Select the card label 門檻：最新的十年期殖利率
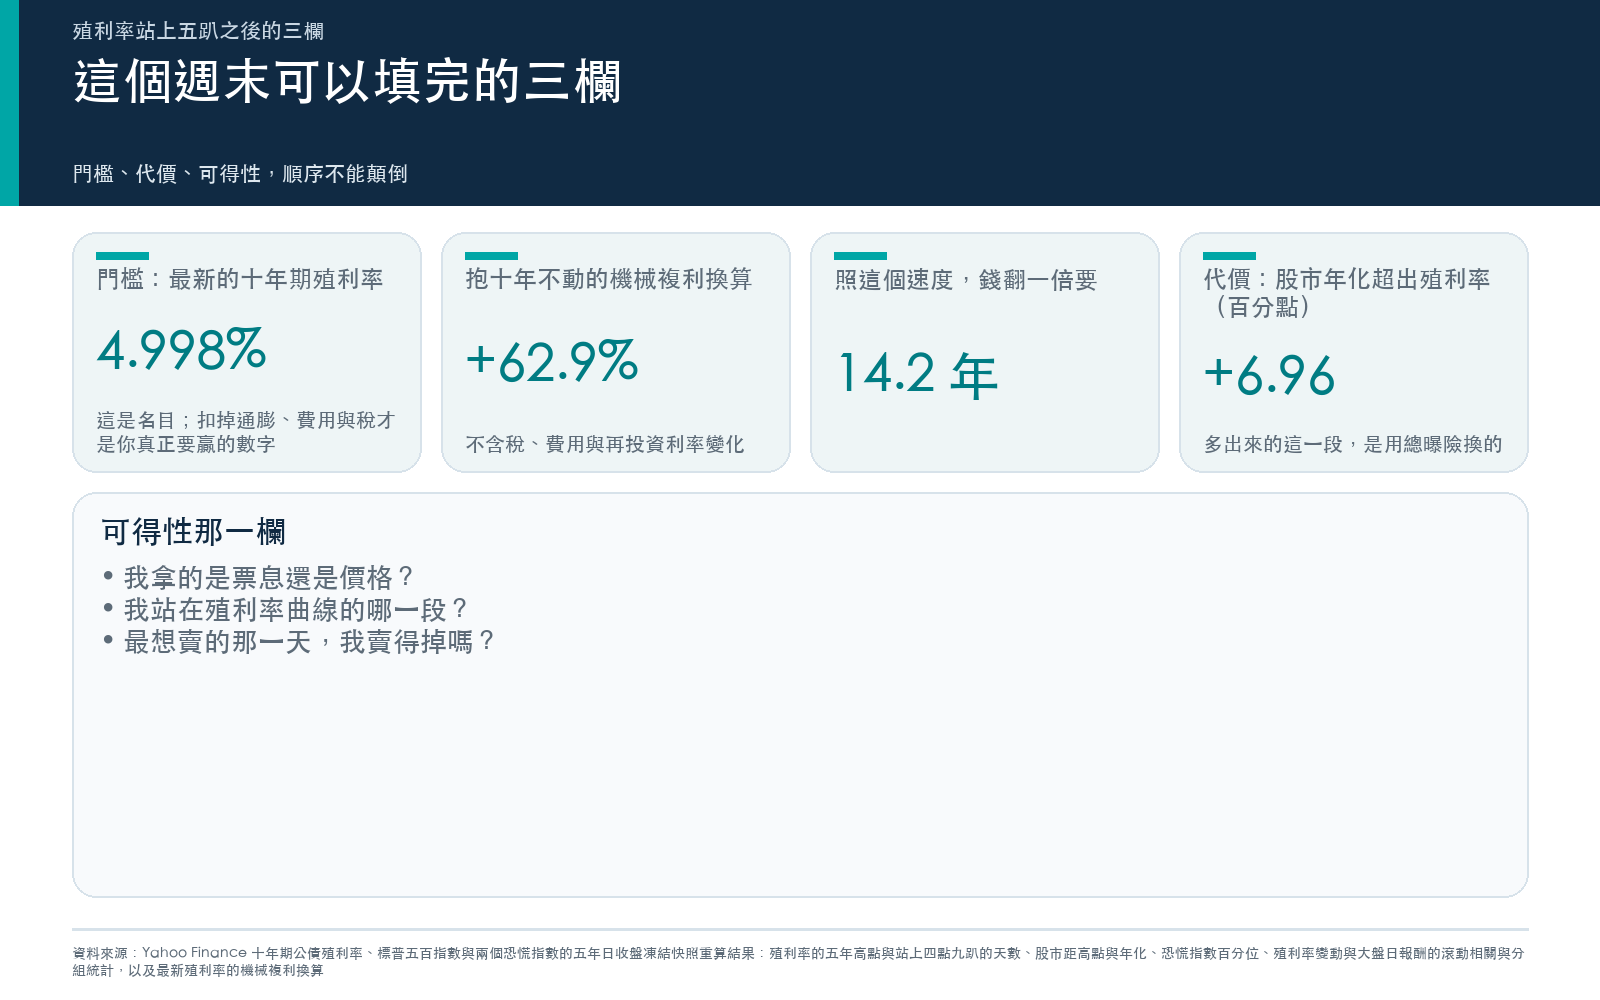The width and height of the screenshot is (1600, 1000). [240, 280]
